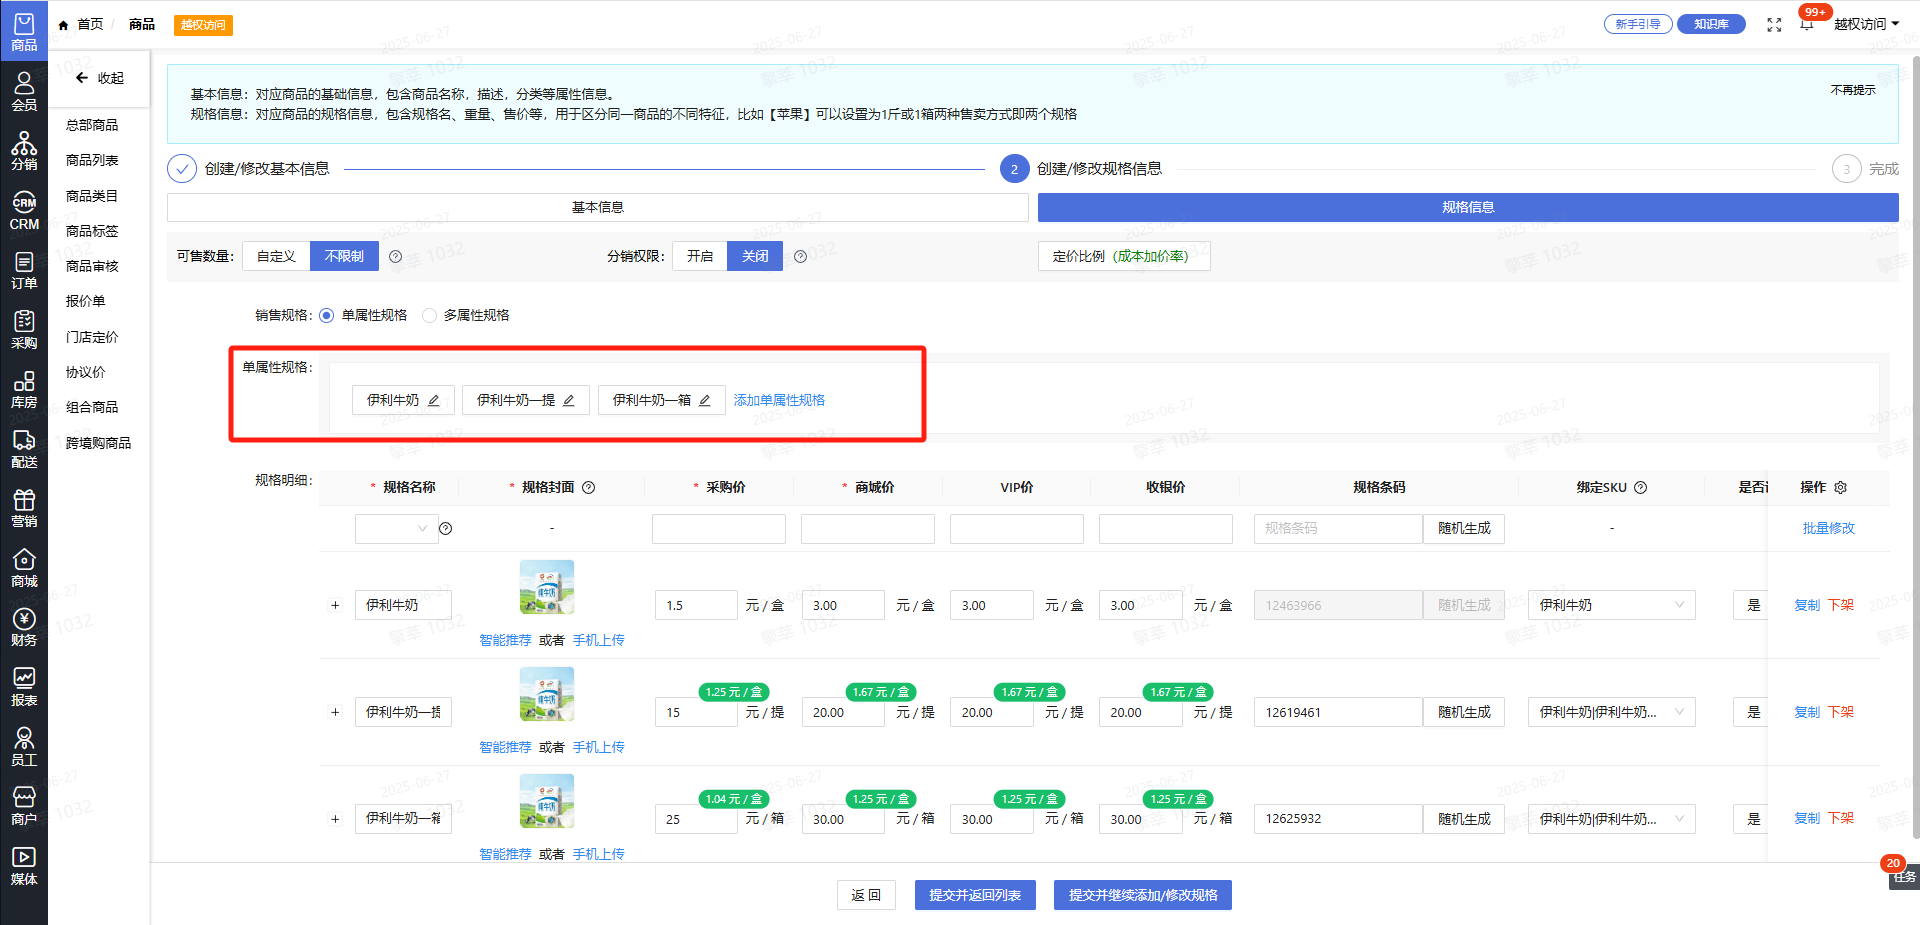
Task: Click 规格条码 batch input field
Action: (x=1338, y=529)
